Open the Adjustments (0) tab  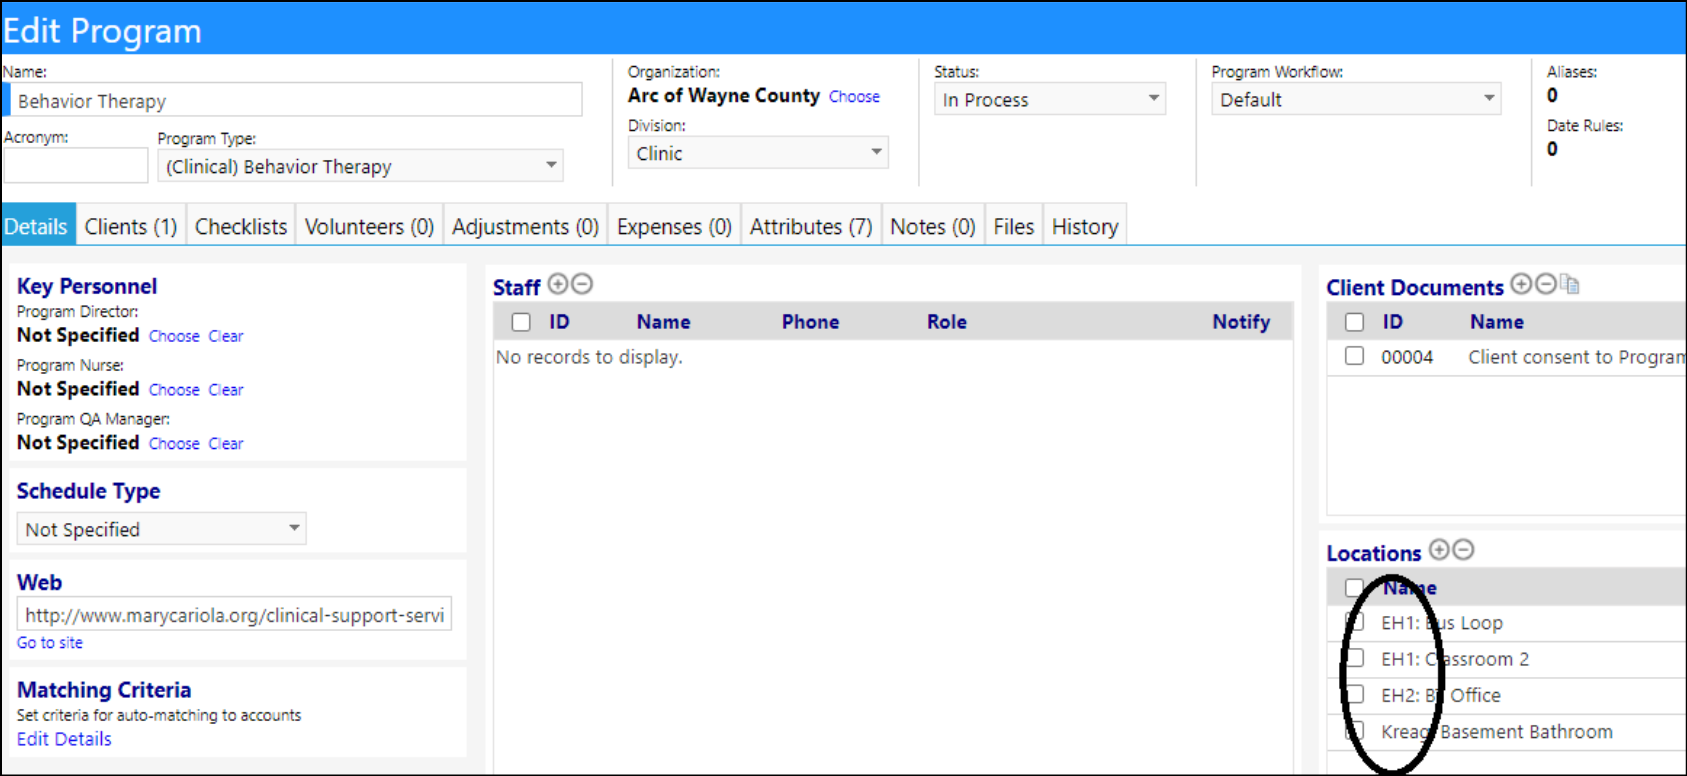[525, 227]
